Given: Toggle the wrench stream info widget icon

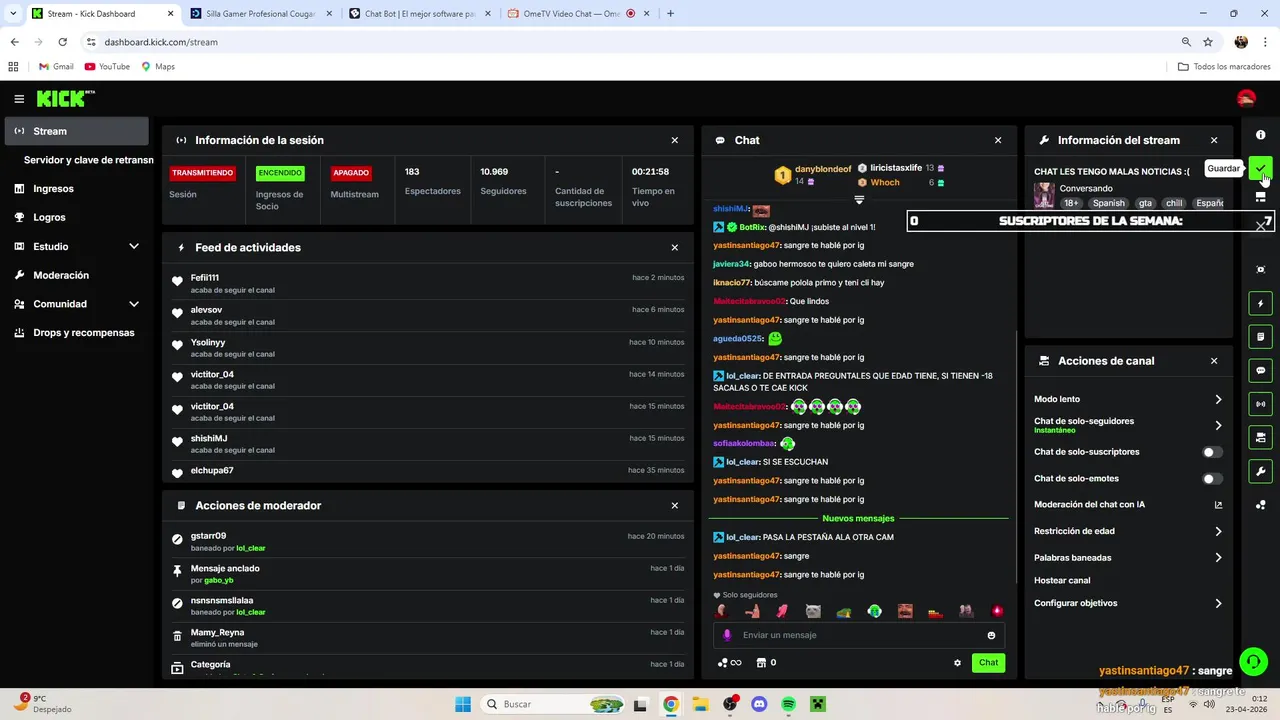Looking at the screenshot, I should [1260, 471].
